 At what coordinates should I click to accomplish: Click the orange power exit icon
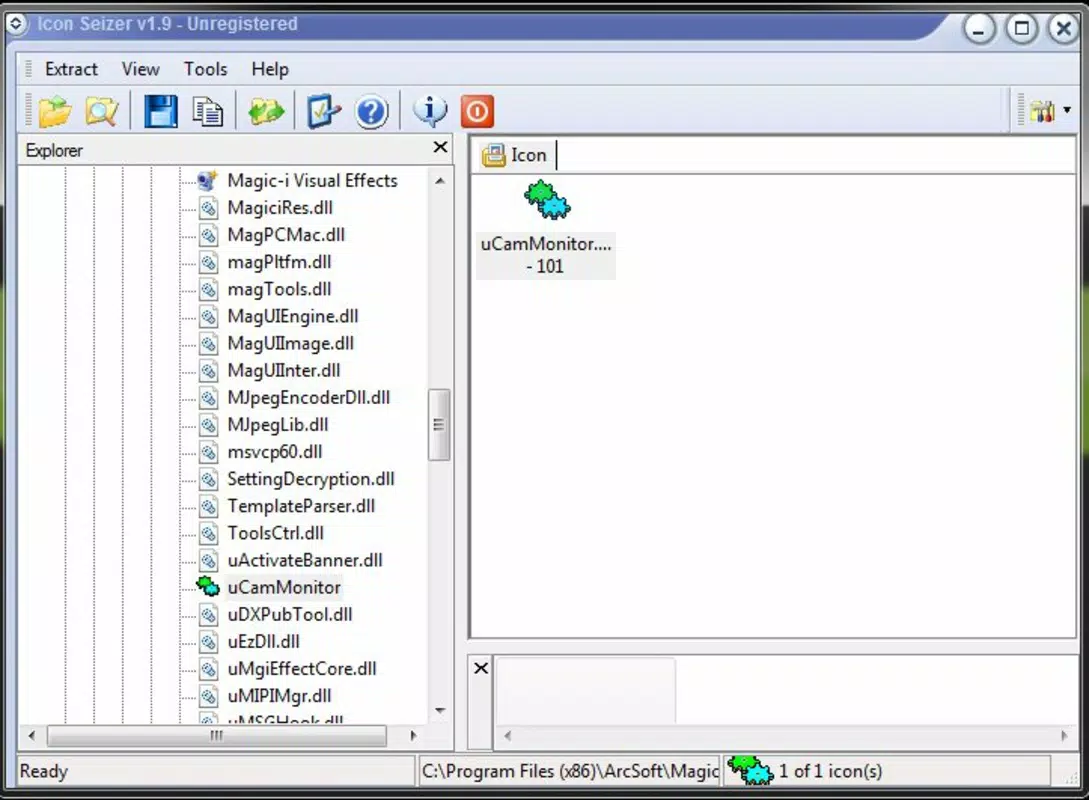click(477, 111)
